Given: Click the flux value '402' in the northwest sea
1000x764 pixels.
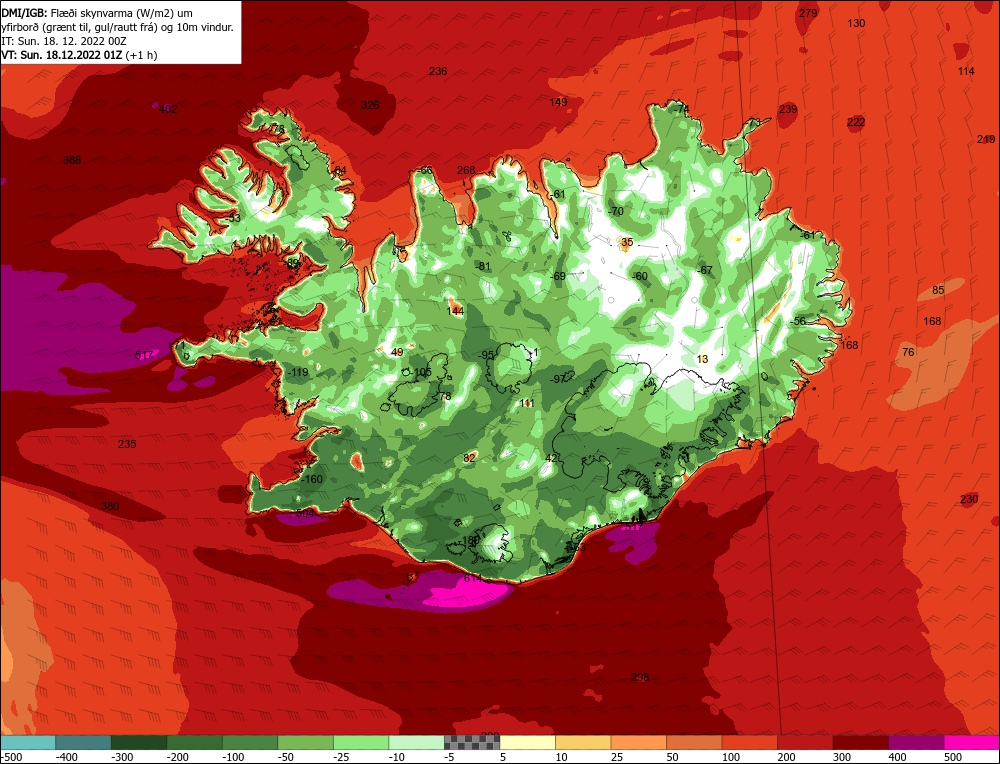Looking at the screenshot, I should [x=168, y=109].
